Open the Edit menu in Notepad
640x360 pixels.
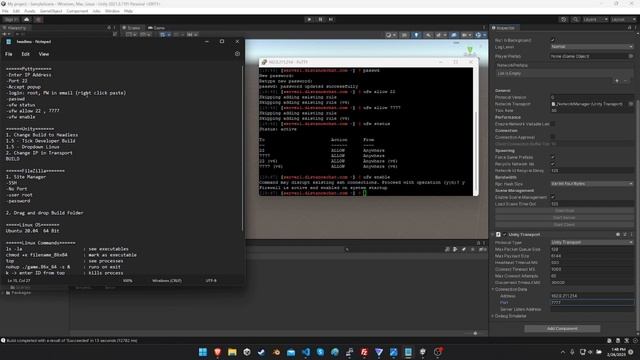pos(25,54)
